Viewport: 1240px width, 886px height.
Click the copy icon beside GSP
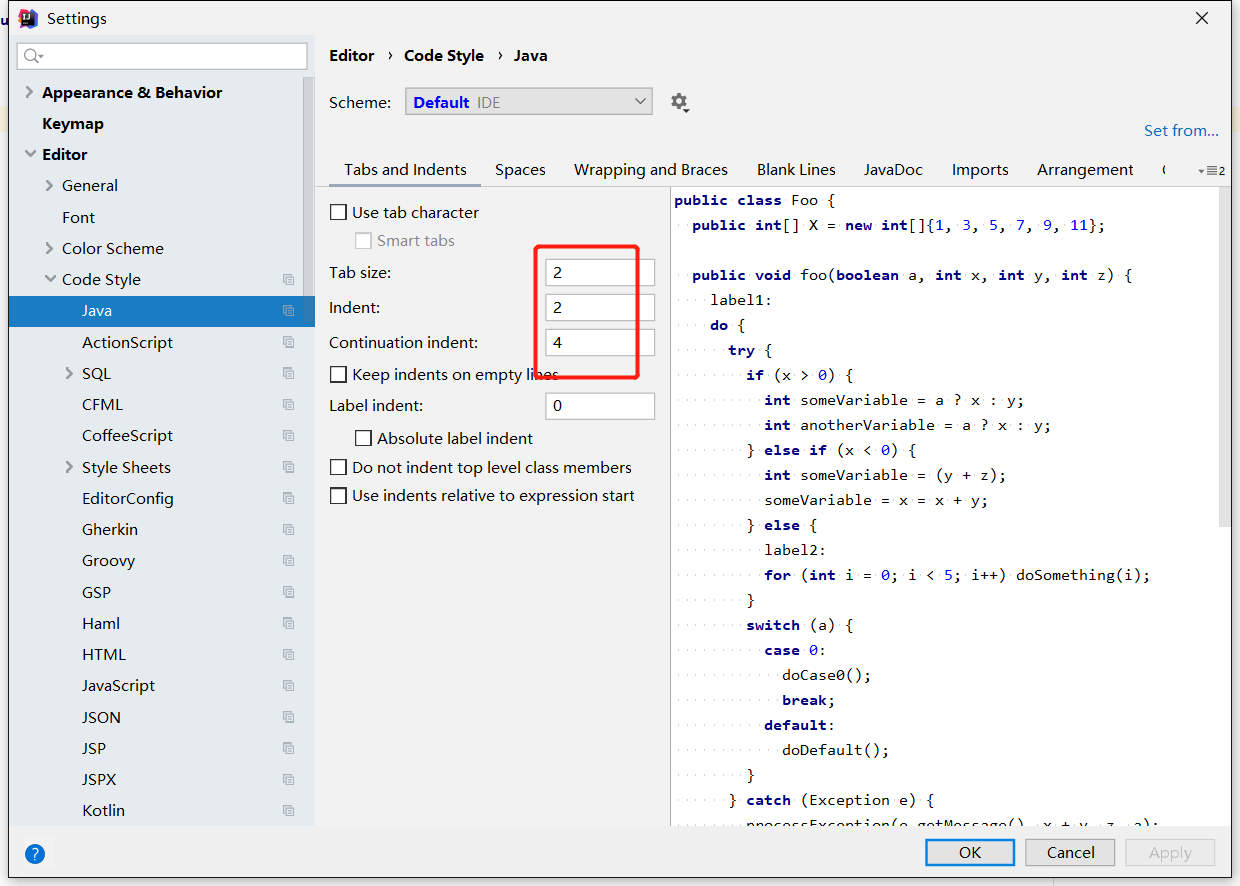[x=288, y=592]
